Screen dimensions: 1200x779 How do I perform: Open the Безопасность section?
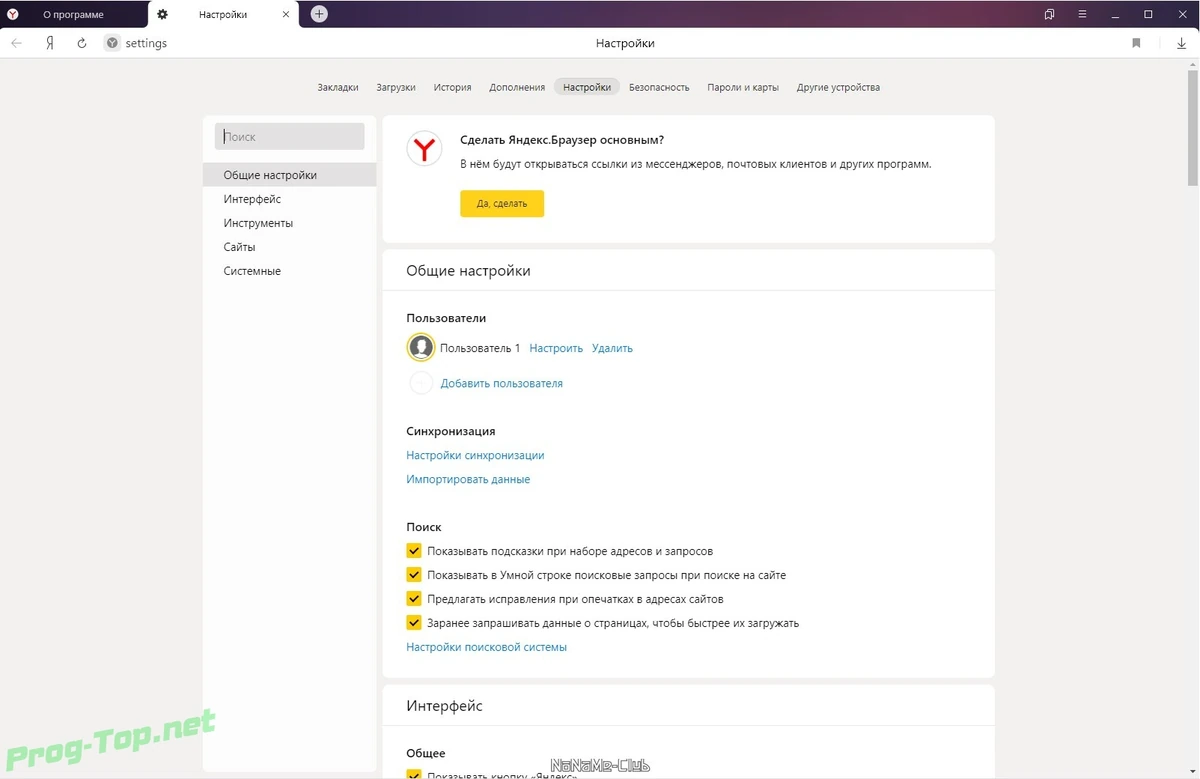[x=659, y=87]
